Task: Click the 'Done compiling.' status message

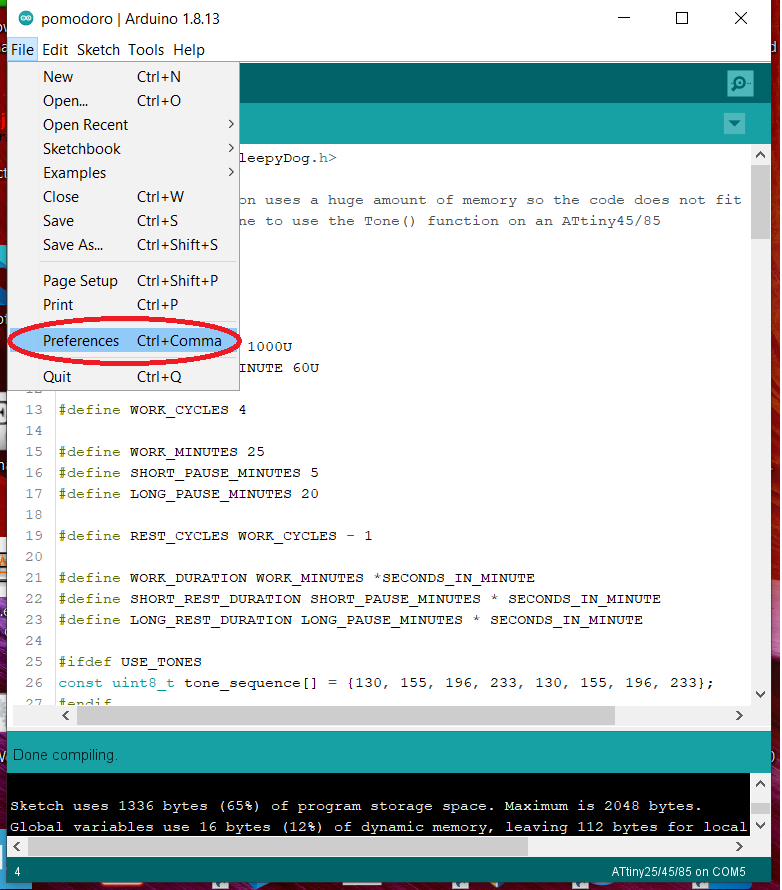Action: tap(65, 755)
